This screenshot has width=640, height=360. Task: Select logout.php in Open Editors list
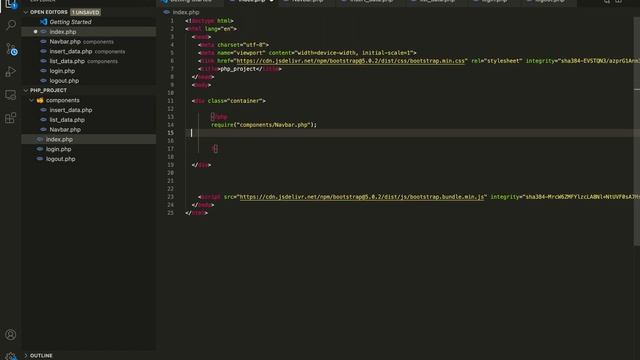click(64, 81)
